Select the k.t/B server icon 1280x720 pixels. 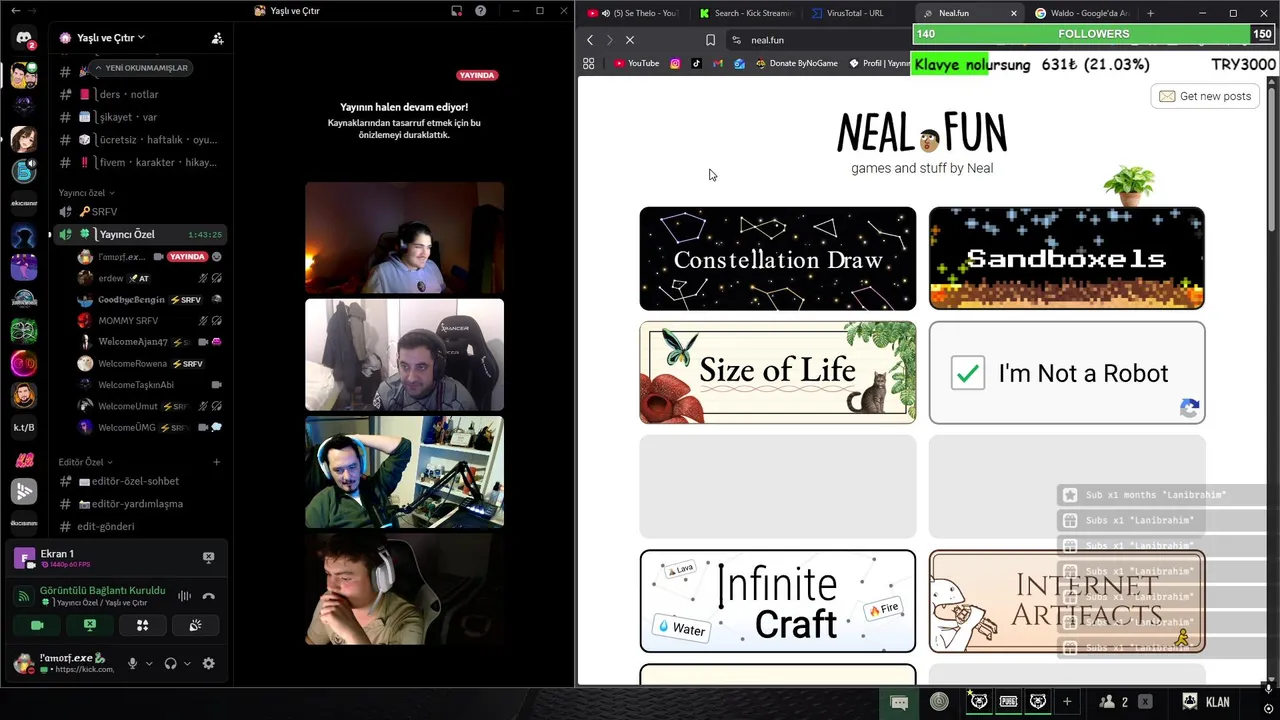coord(24,428)
